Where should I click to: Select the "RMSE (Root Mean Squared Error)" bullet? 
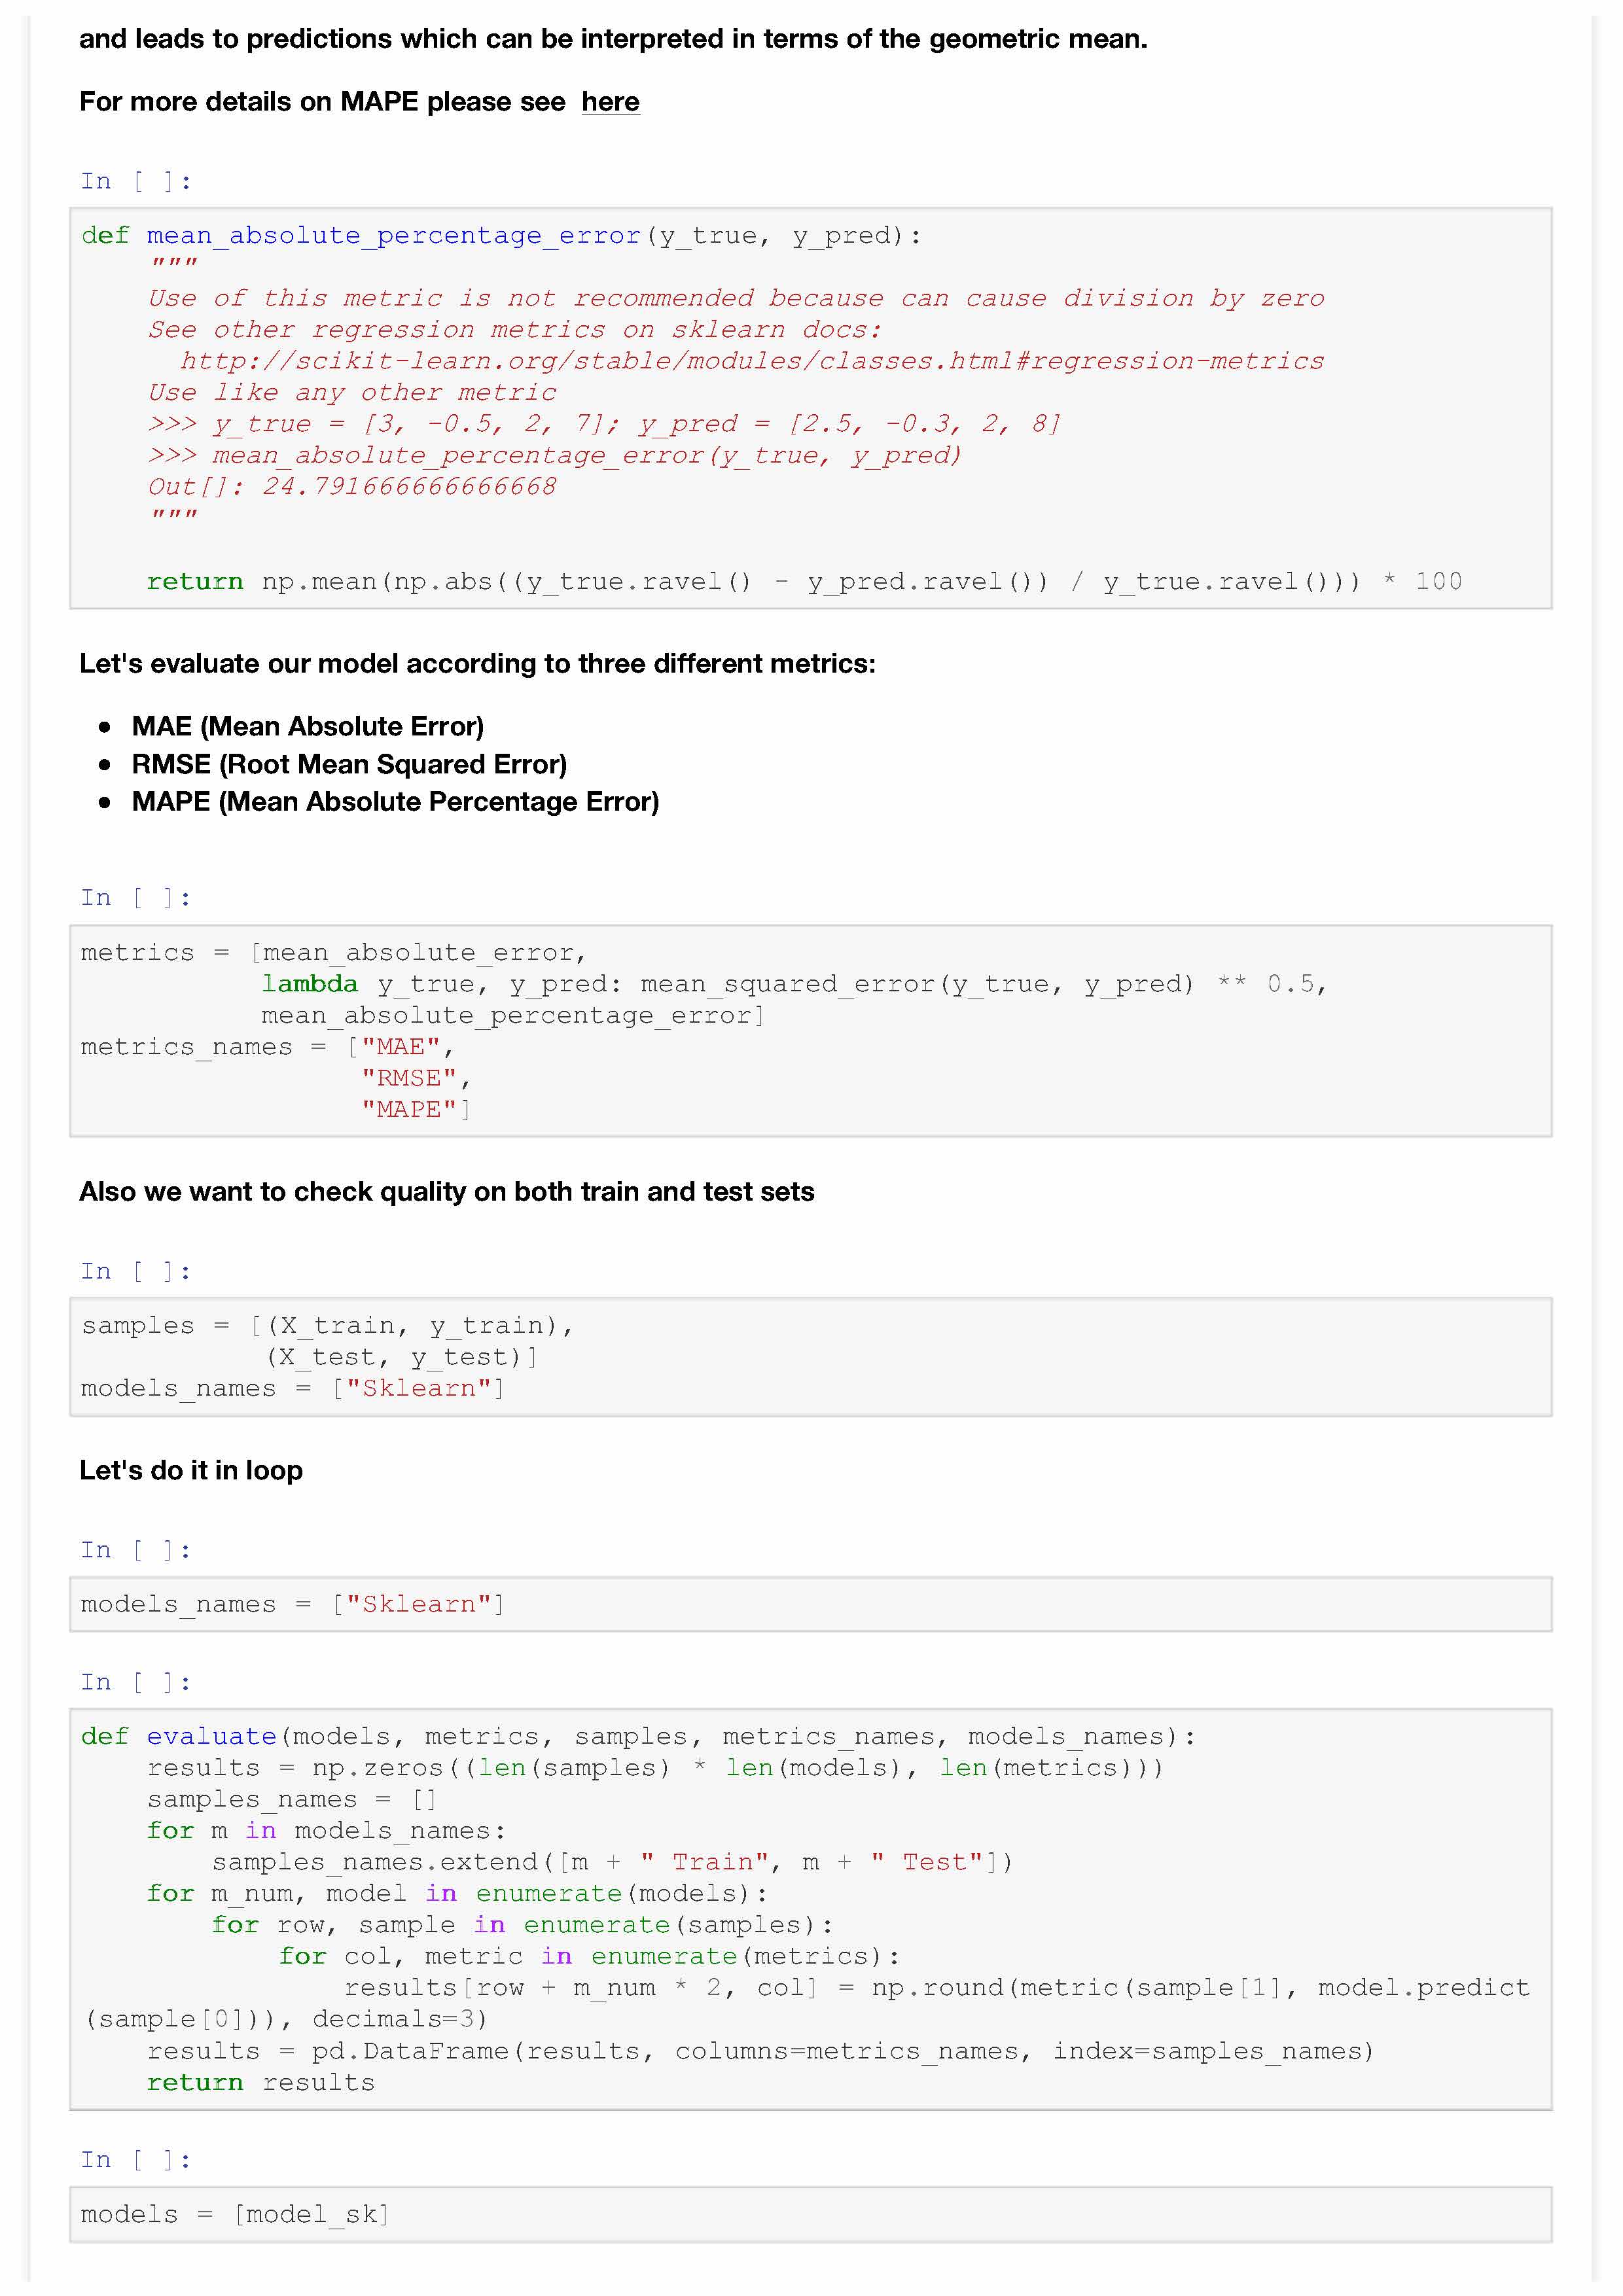pos(349,764)
